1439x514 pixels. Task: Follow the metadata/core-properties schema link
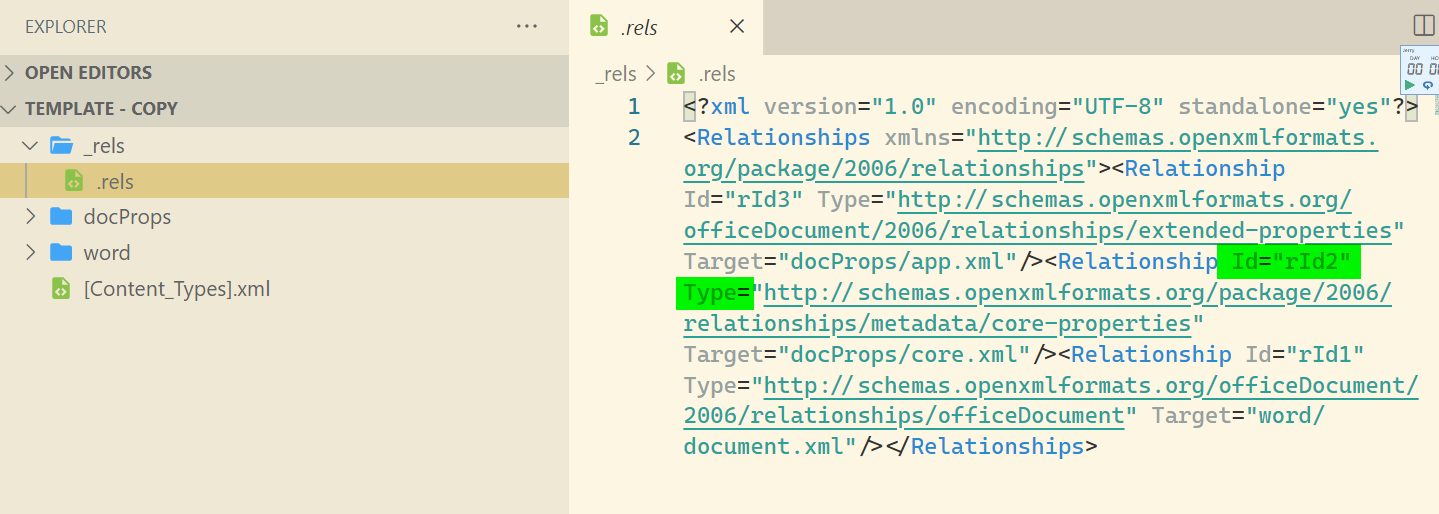[1038, 308]
